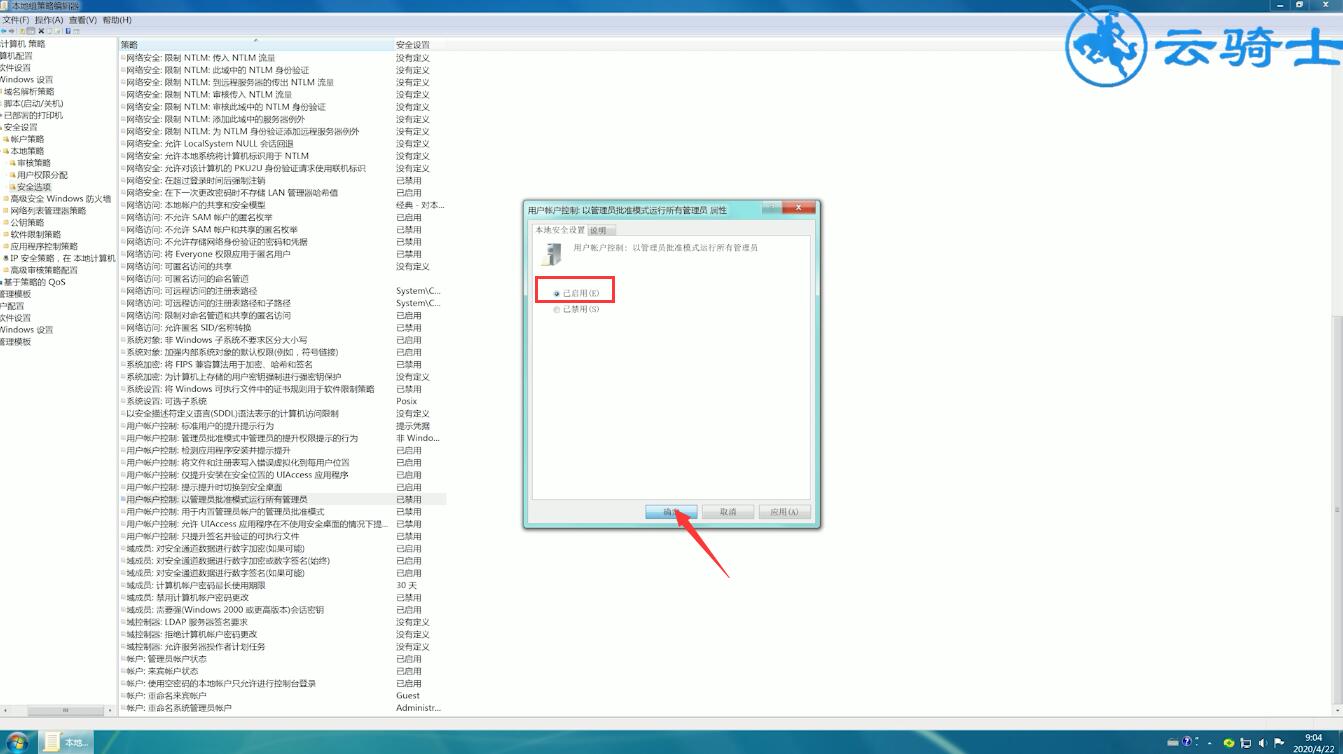Select the 已启用(E) radio button
The height and width of the screenshot is (754, 1343).
point(557,293)
